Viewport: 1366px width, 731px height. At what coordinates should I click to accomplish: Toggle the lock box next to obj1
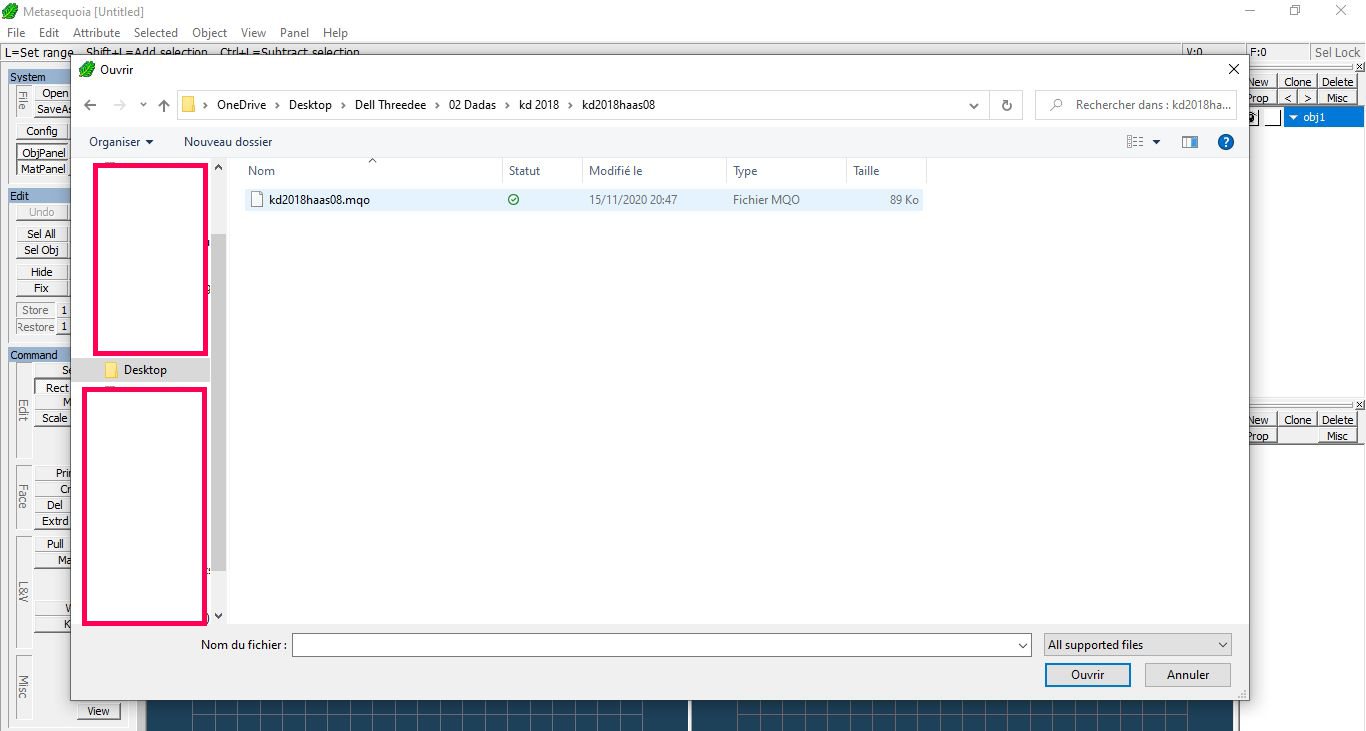click(1272, 117)
